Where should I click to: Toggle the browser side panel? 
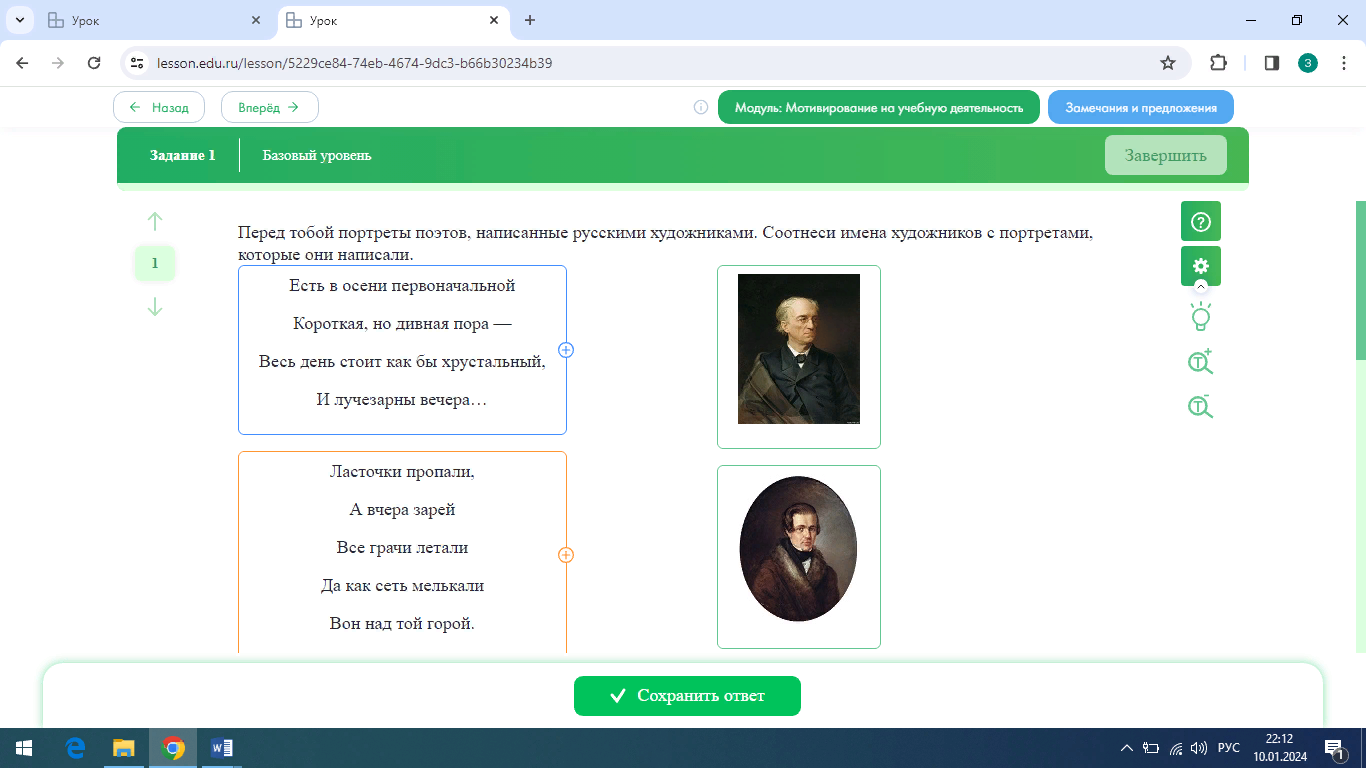point(1272,63)
